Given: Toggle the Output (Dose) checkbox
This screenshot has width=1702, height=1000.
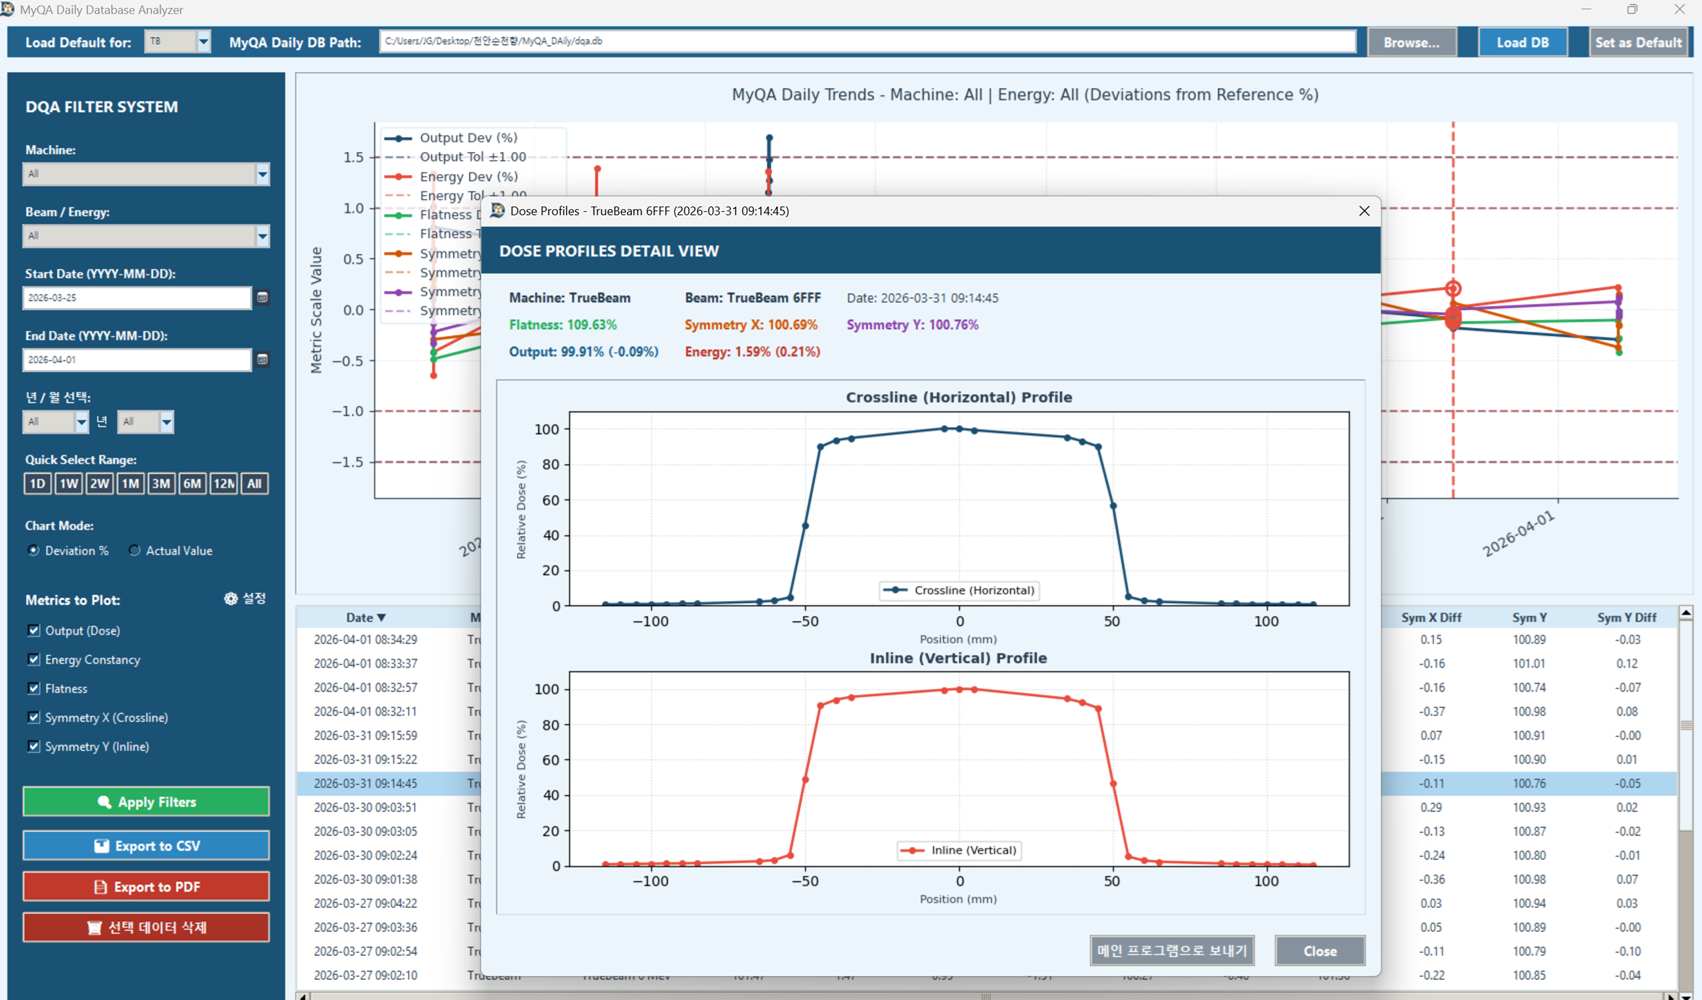Looking at the screenshot, I should (34, 631).
